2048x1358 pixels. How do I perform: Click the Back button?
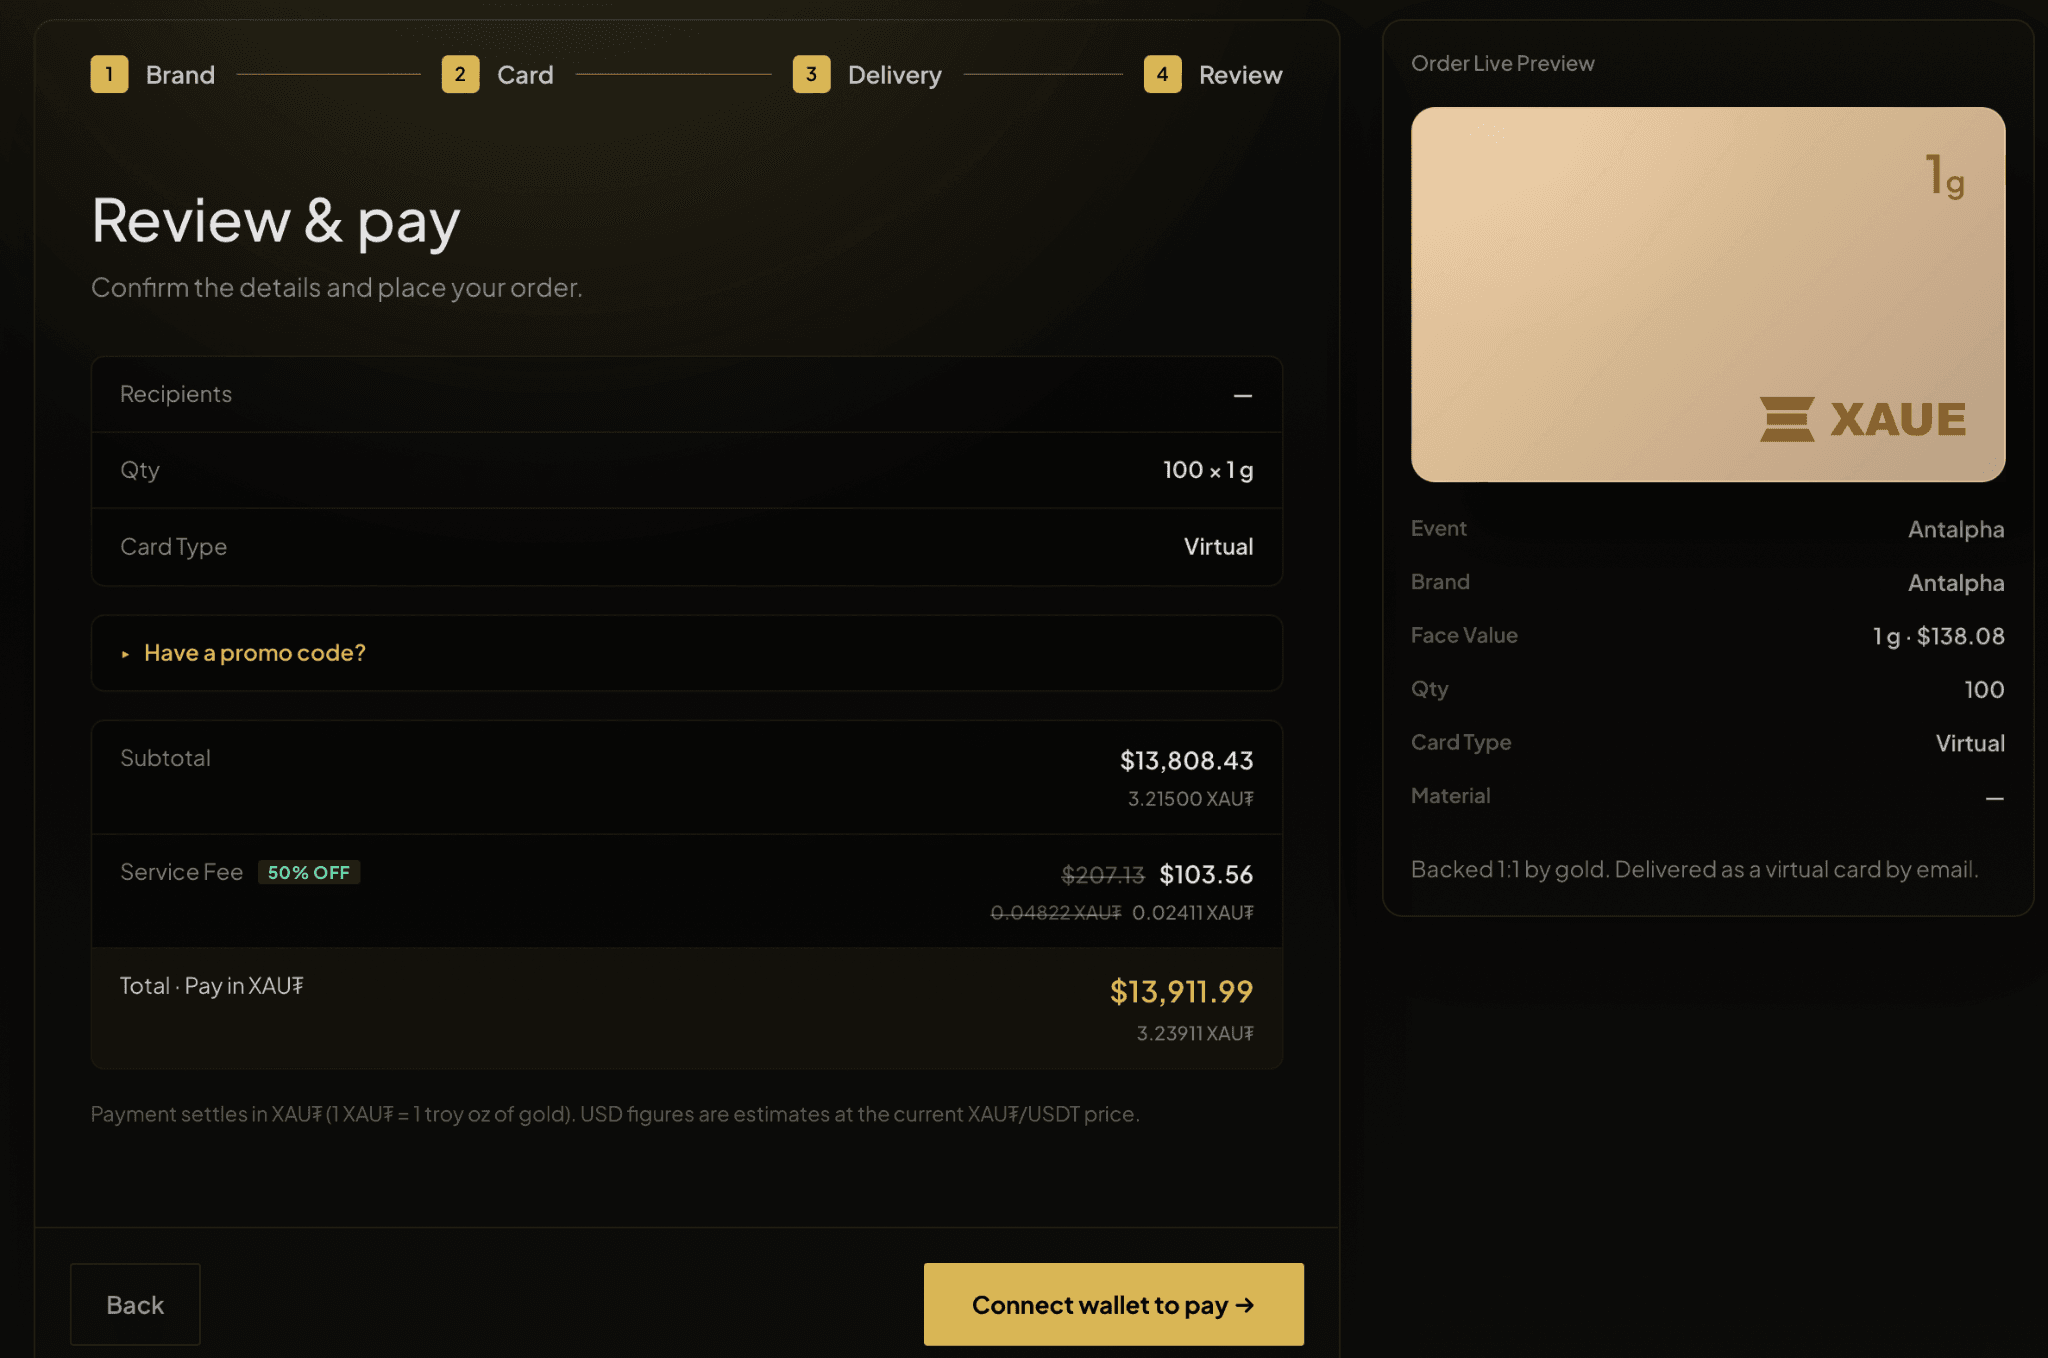click(x=135, y=1304)
